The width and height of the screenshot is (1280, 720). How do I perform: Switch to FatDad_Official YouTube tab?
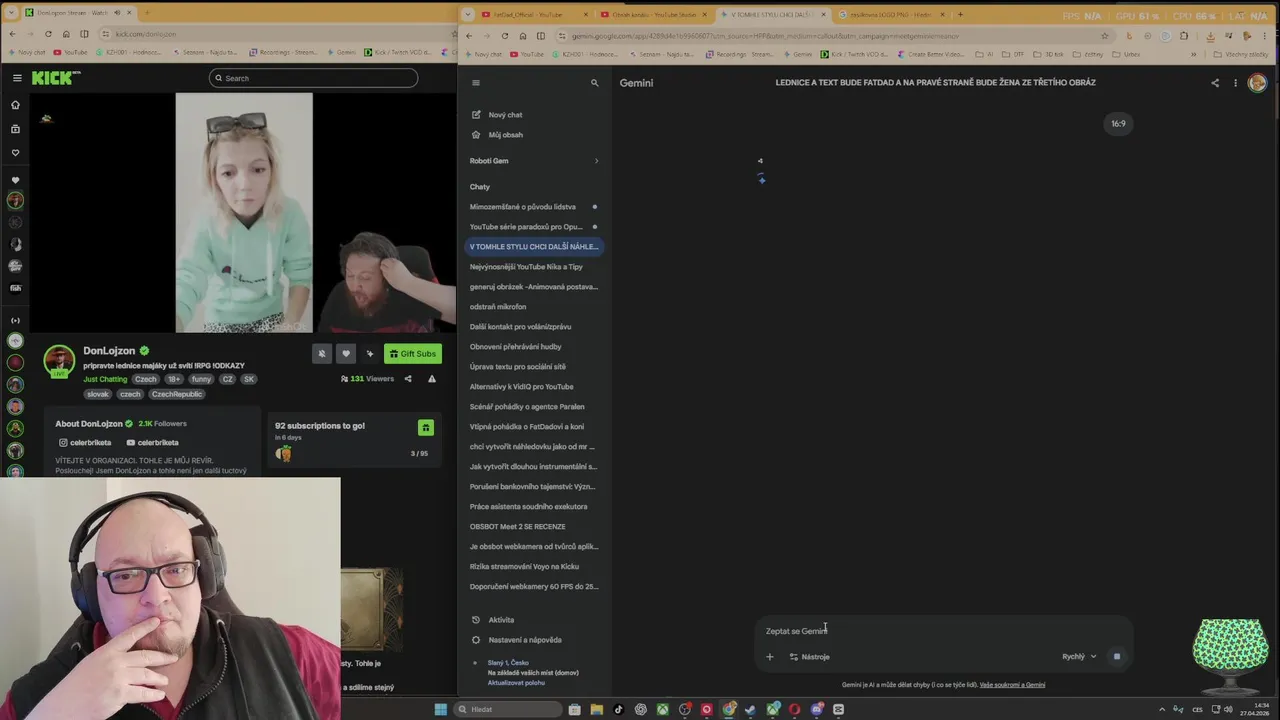(527, 14)
